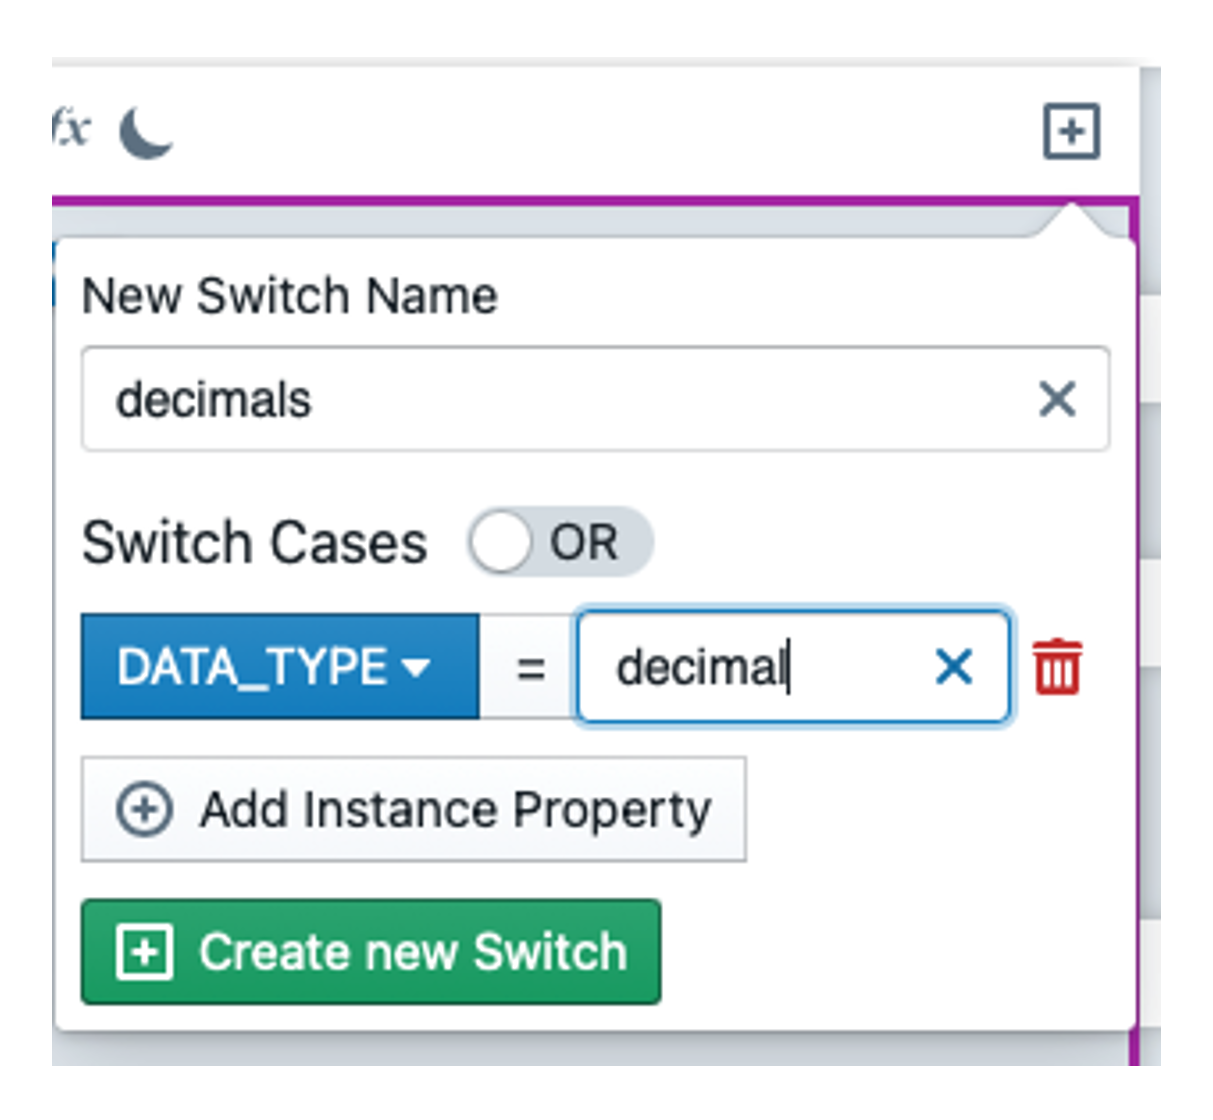1213x1120 pixels.
Task: Click the plus-square icon in the top toolbar
Action: click(1071, 132)
